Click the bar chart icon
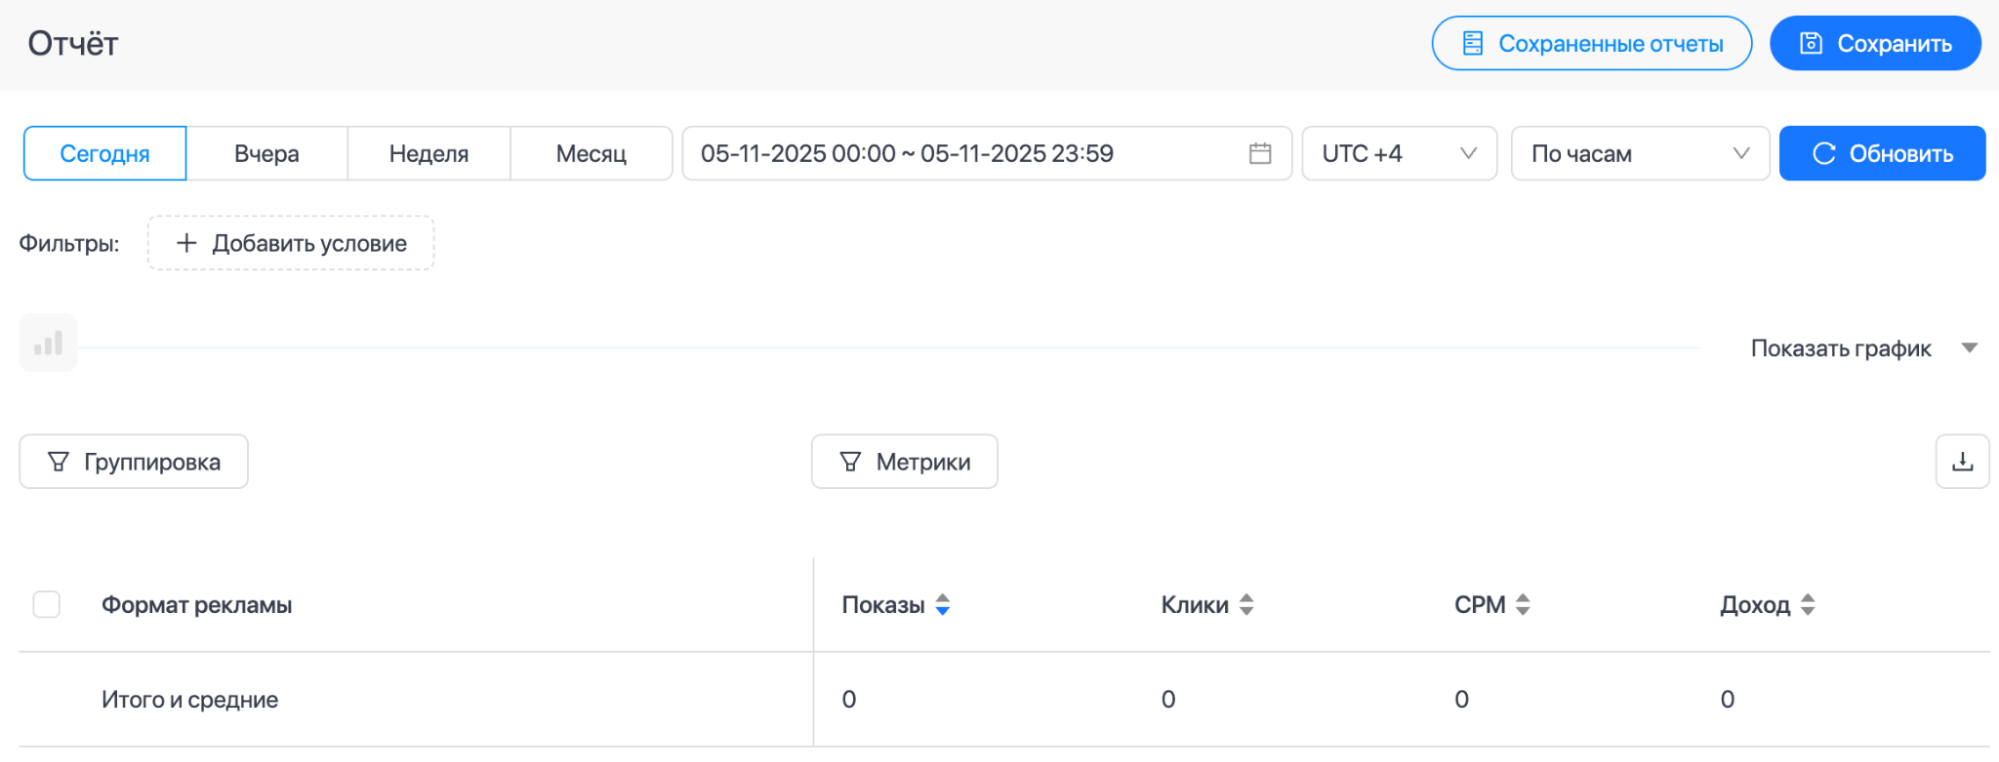This screenshot has height=762, width=1999. [48, 344]
